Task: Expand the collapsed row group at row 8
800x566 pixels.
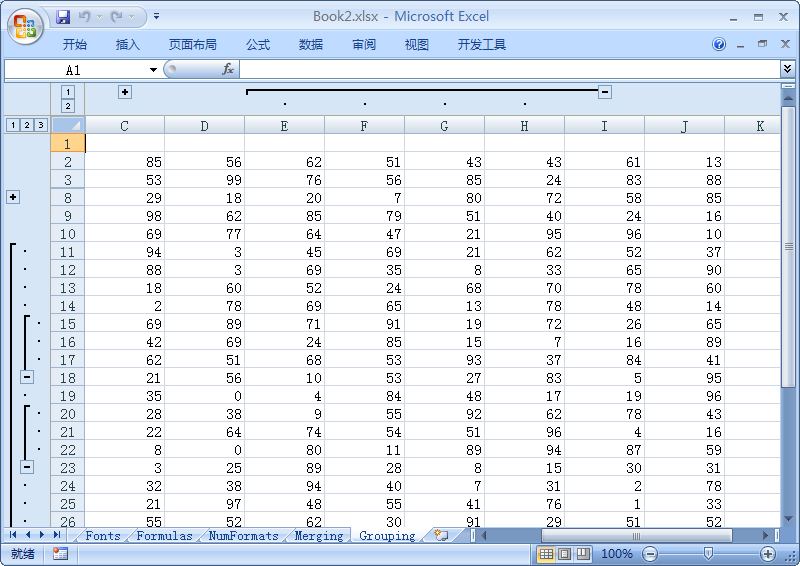Action: point(13,197)
